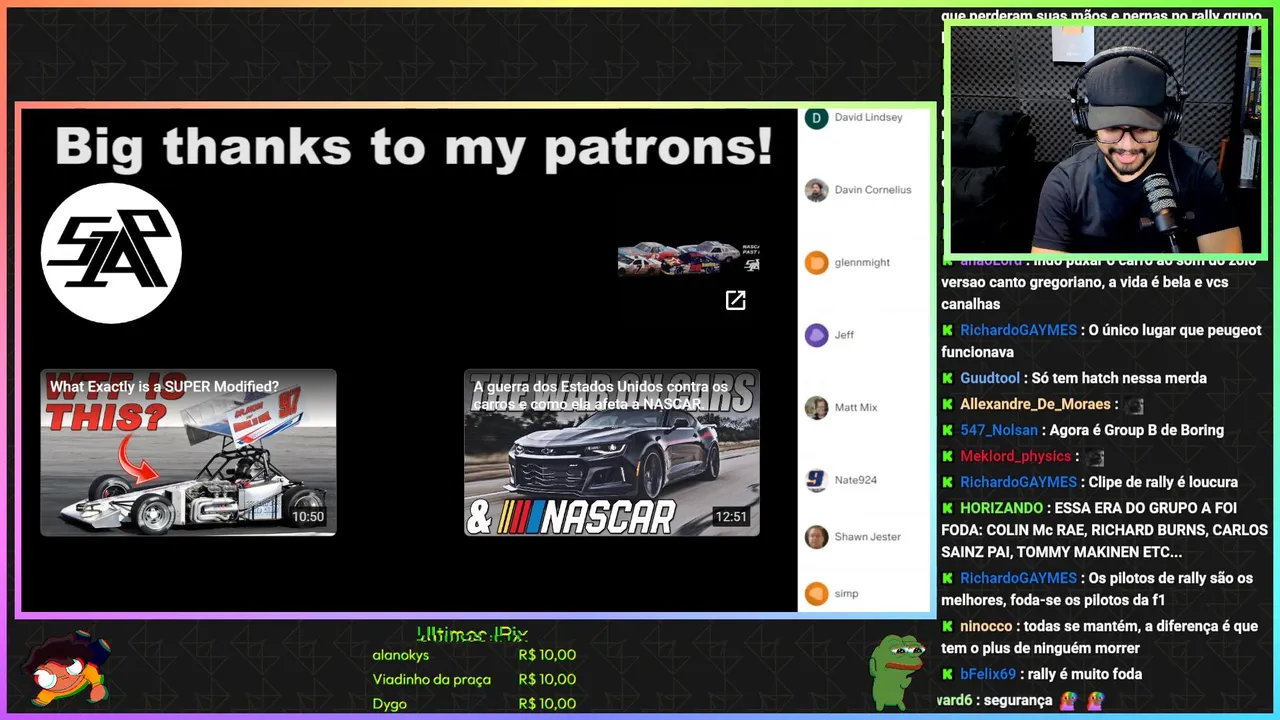
Task: Select the patron name Davin Cornelius
Action: [873, 189]
